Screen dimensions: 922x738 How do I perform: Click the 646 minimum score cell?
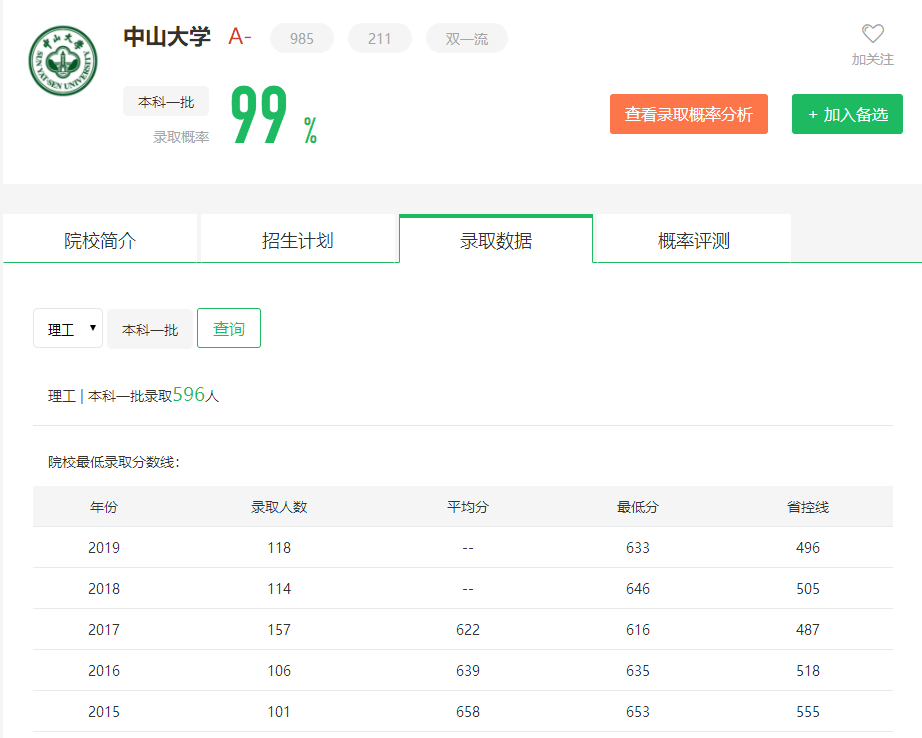click(638, 589)
